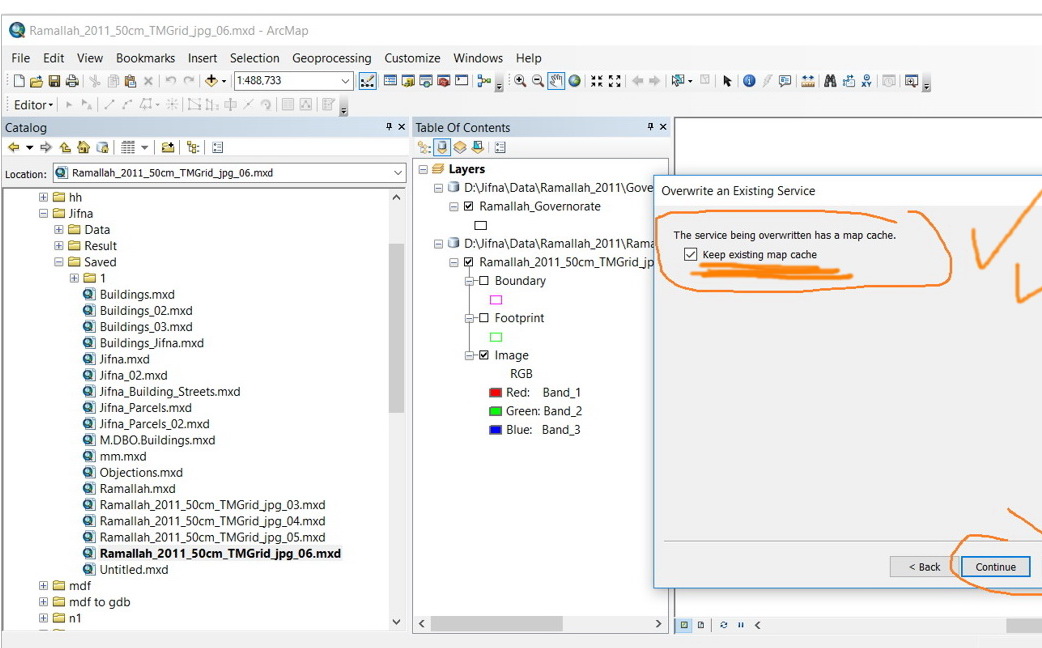Open the Bookmarks menu

pyautogui.click(x=145, y=58)
